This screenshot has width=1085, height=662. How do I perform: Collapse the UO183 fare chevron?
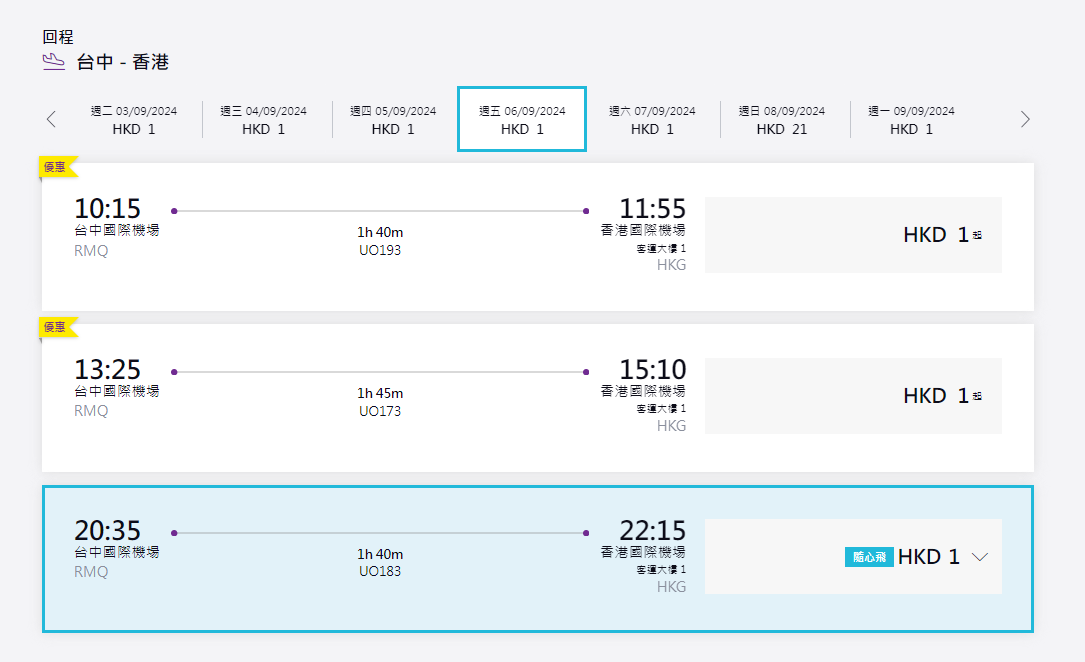click(980, 558)
